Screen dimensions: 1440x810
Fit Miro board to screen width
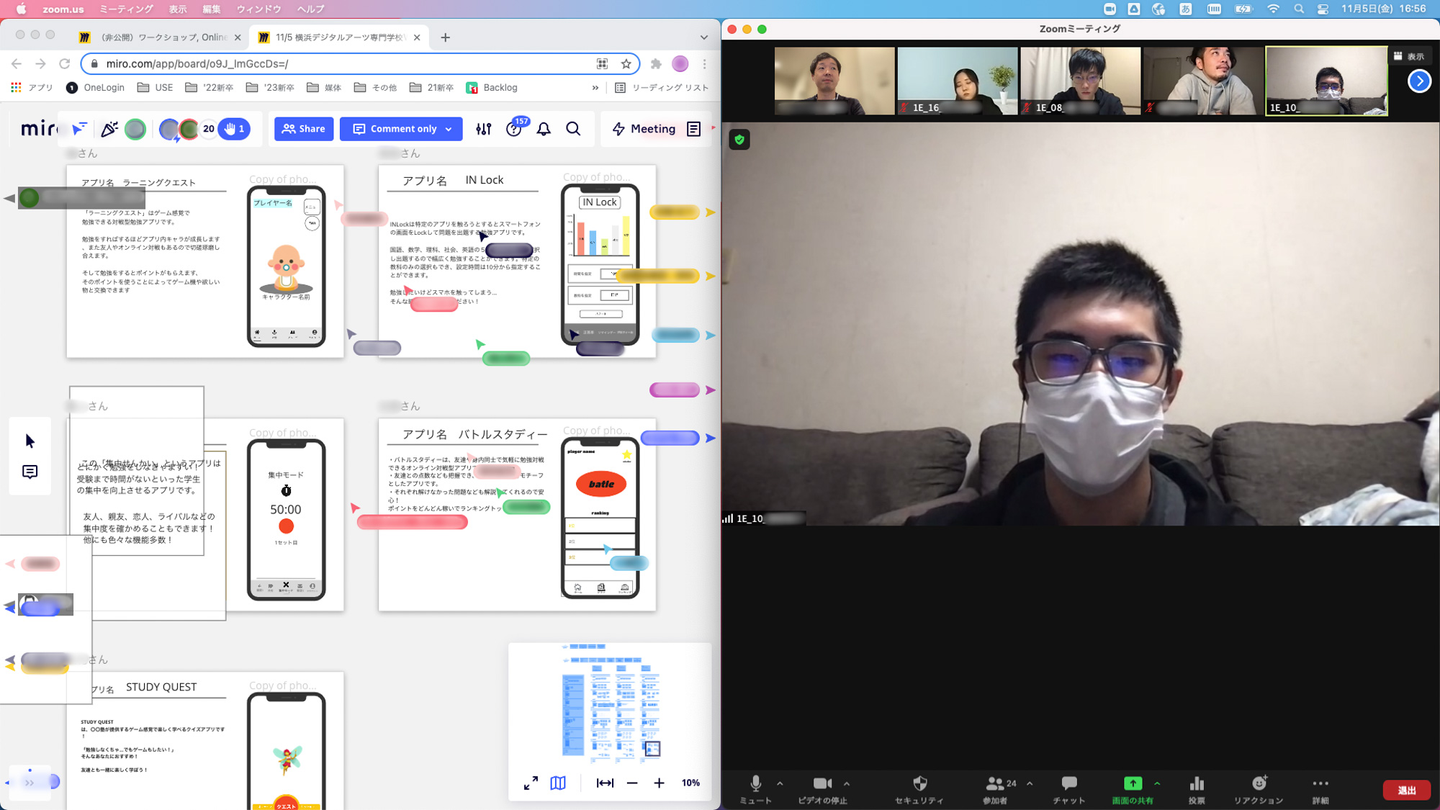point(605,783)
